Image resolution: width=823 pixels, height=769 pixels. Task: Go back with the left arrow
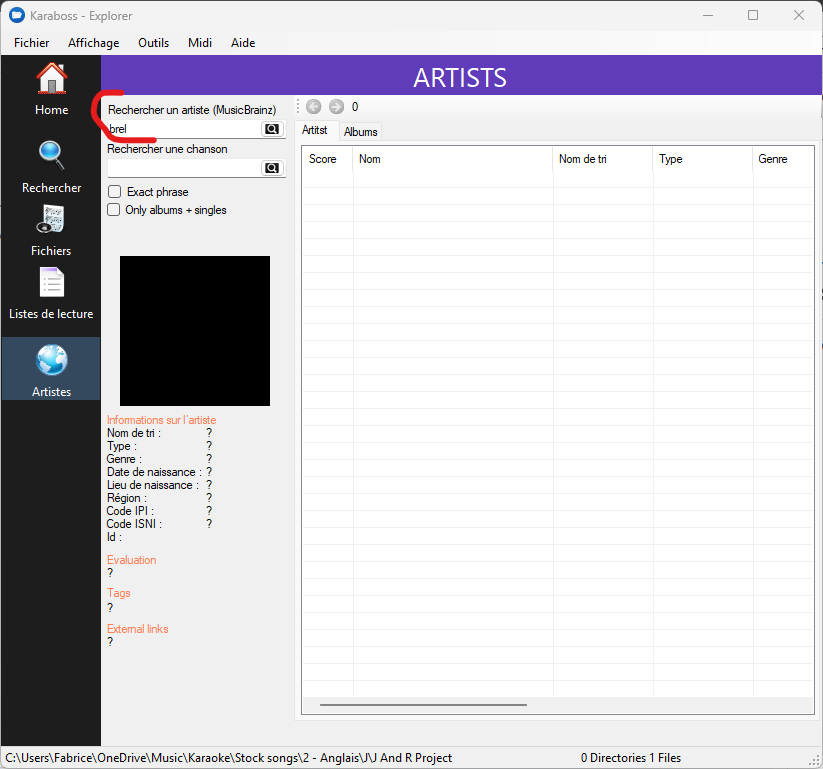pyautogui.click(x=313, y=107)
